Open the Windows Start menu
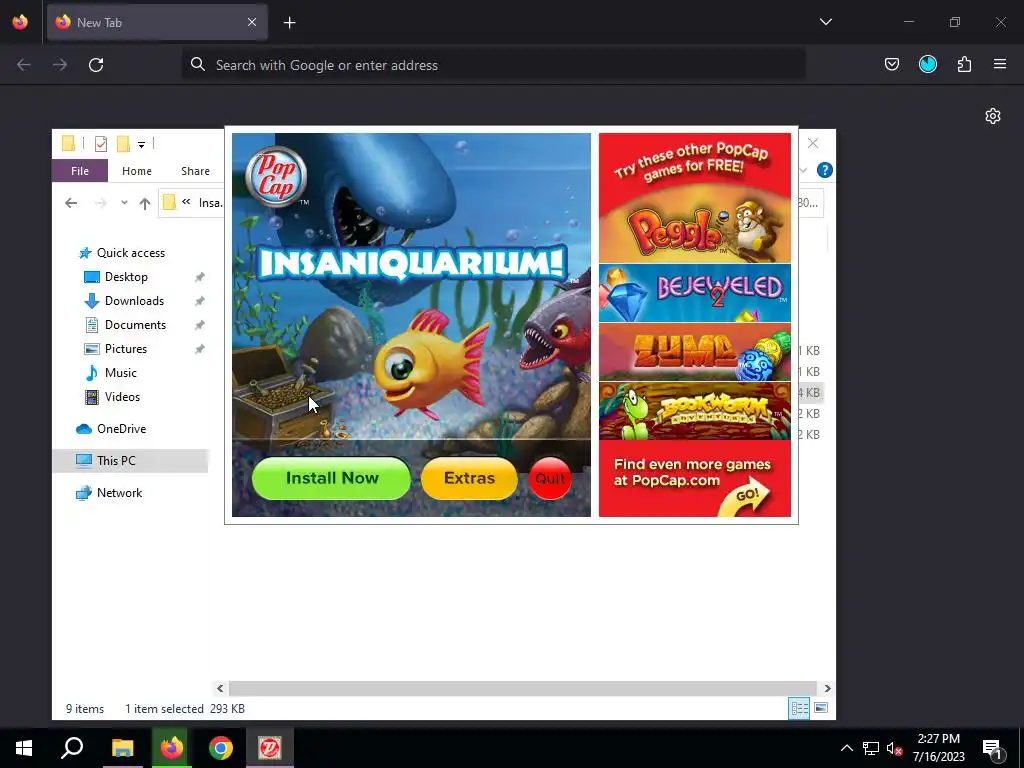 tap(24, 748)
